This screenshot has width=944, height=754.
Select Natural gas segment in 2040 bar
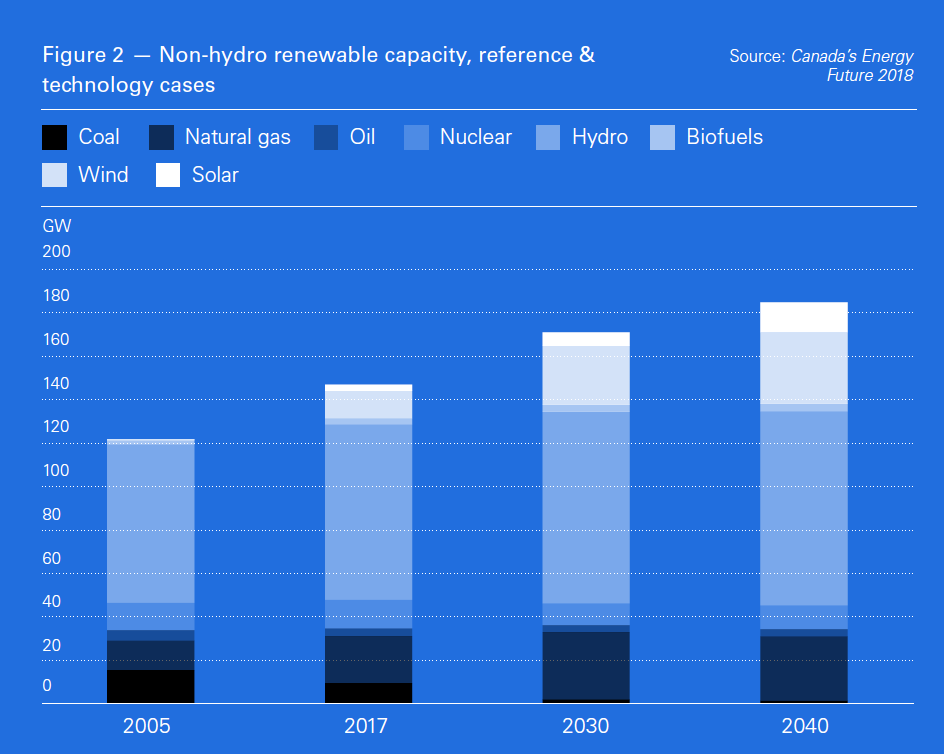point(804,668)
